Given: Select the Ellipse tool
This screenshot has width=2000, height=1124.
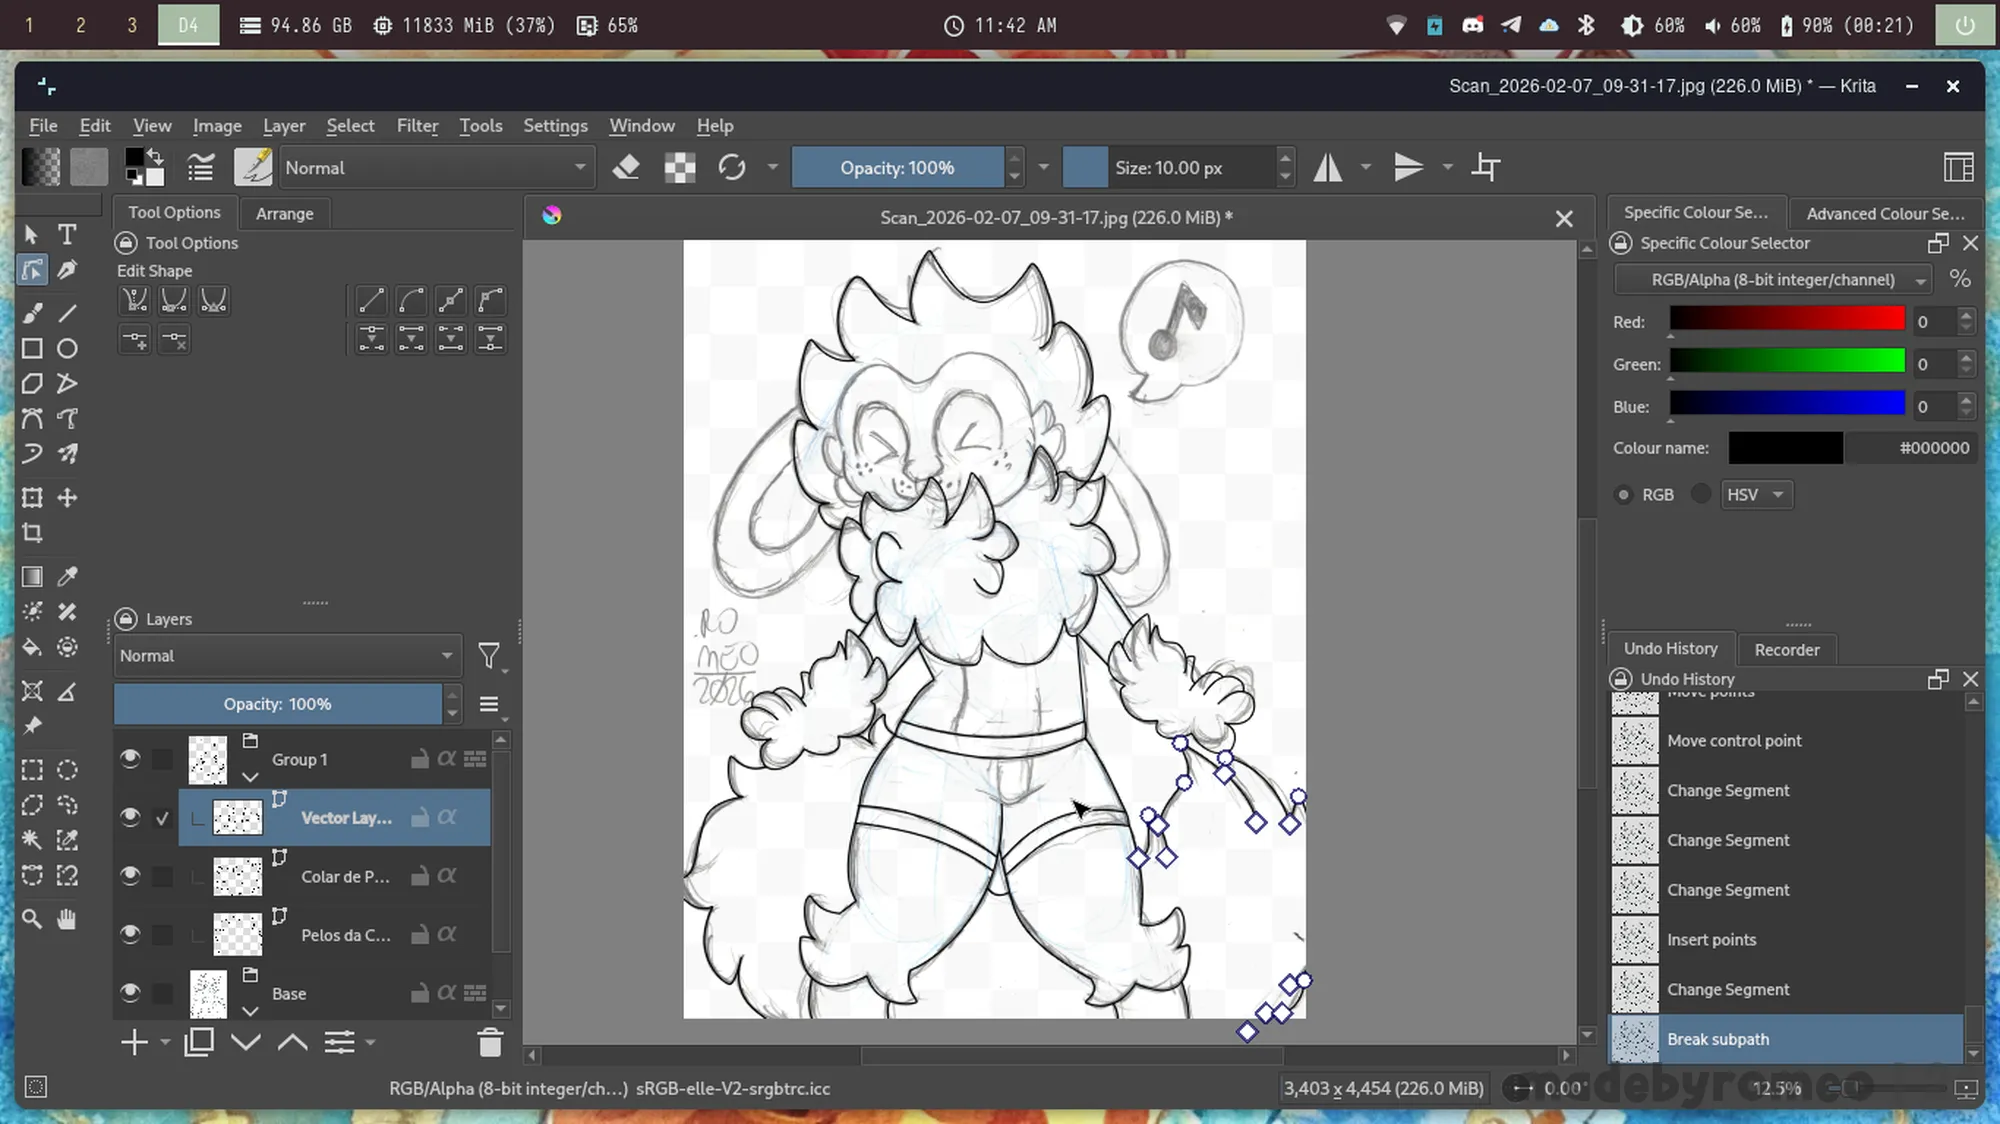Looking at the screenshot, I should coord(67,348).
